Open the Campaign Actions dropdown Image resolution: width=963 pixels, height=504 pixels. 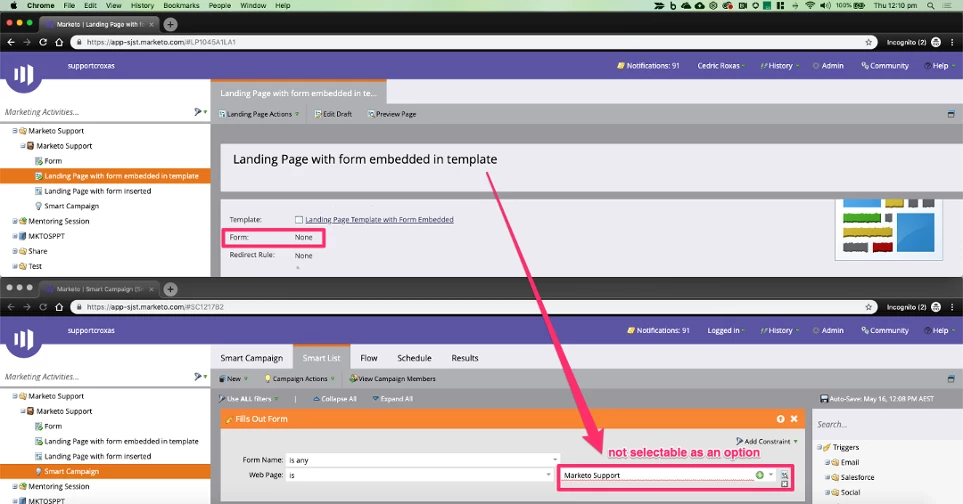300,379
